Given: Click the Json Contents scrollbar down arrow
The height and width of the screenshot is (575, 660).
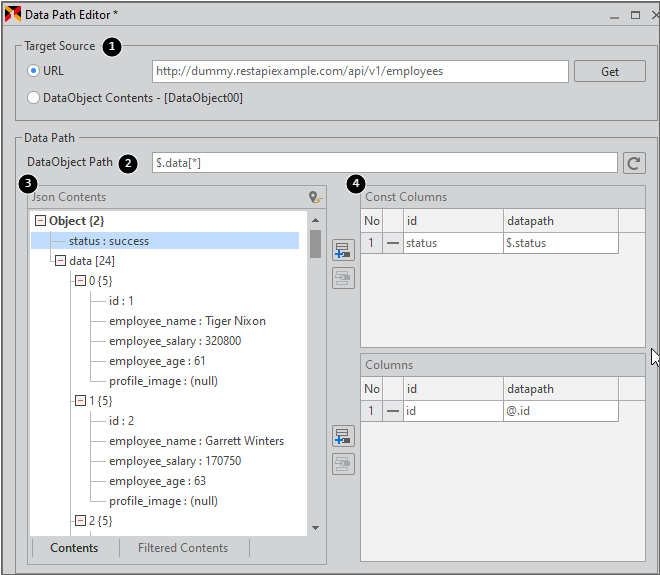Looking at the screenshot, I should click(x=315, y=527).
